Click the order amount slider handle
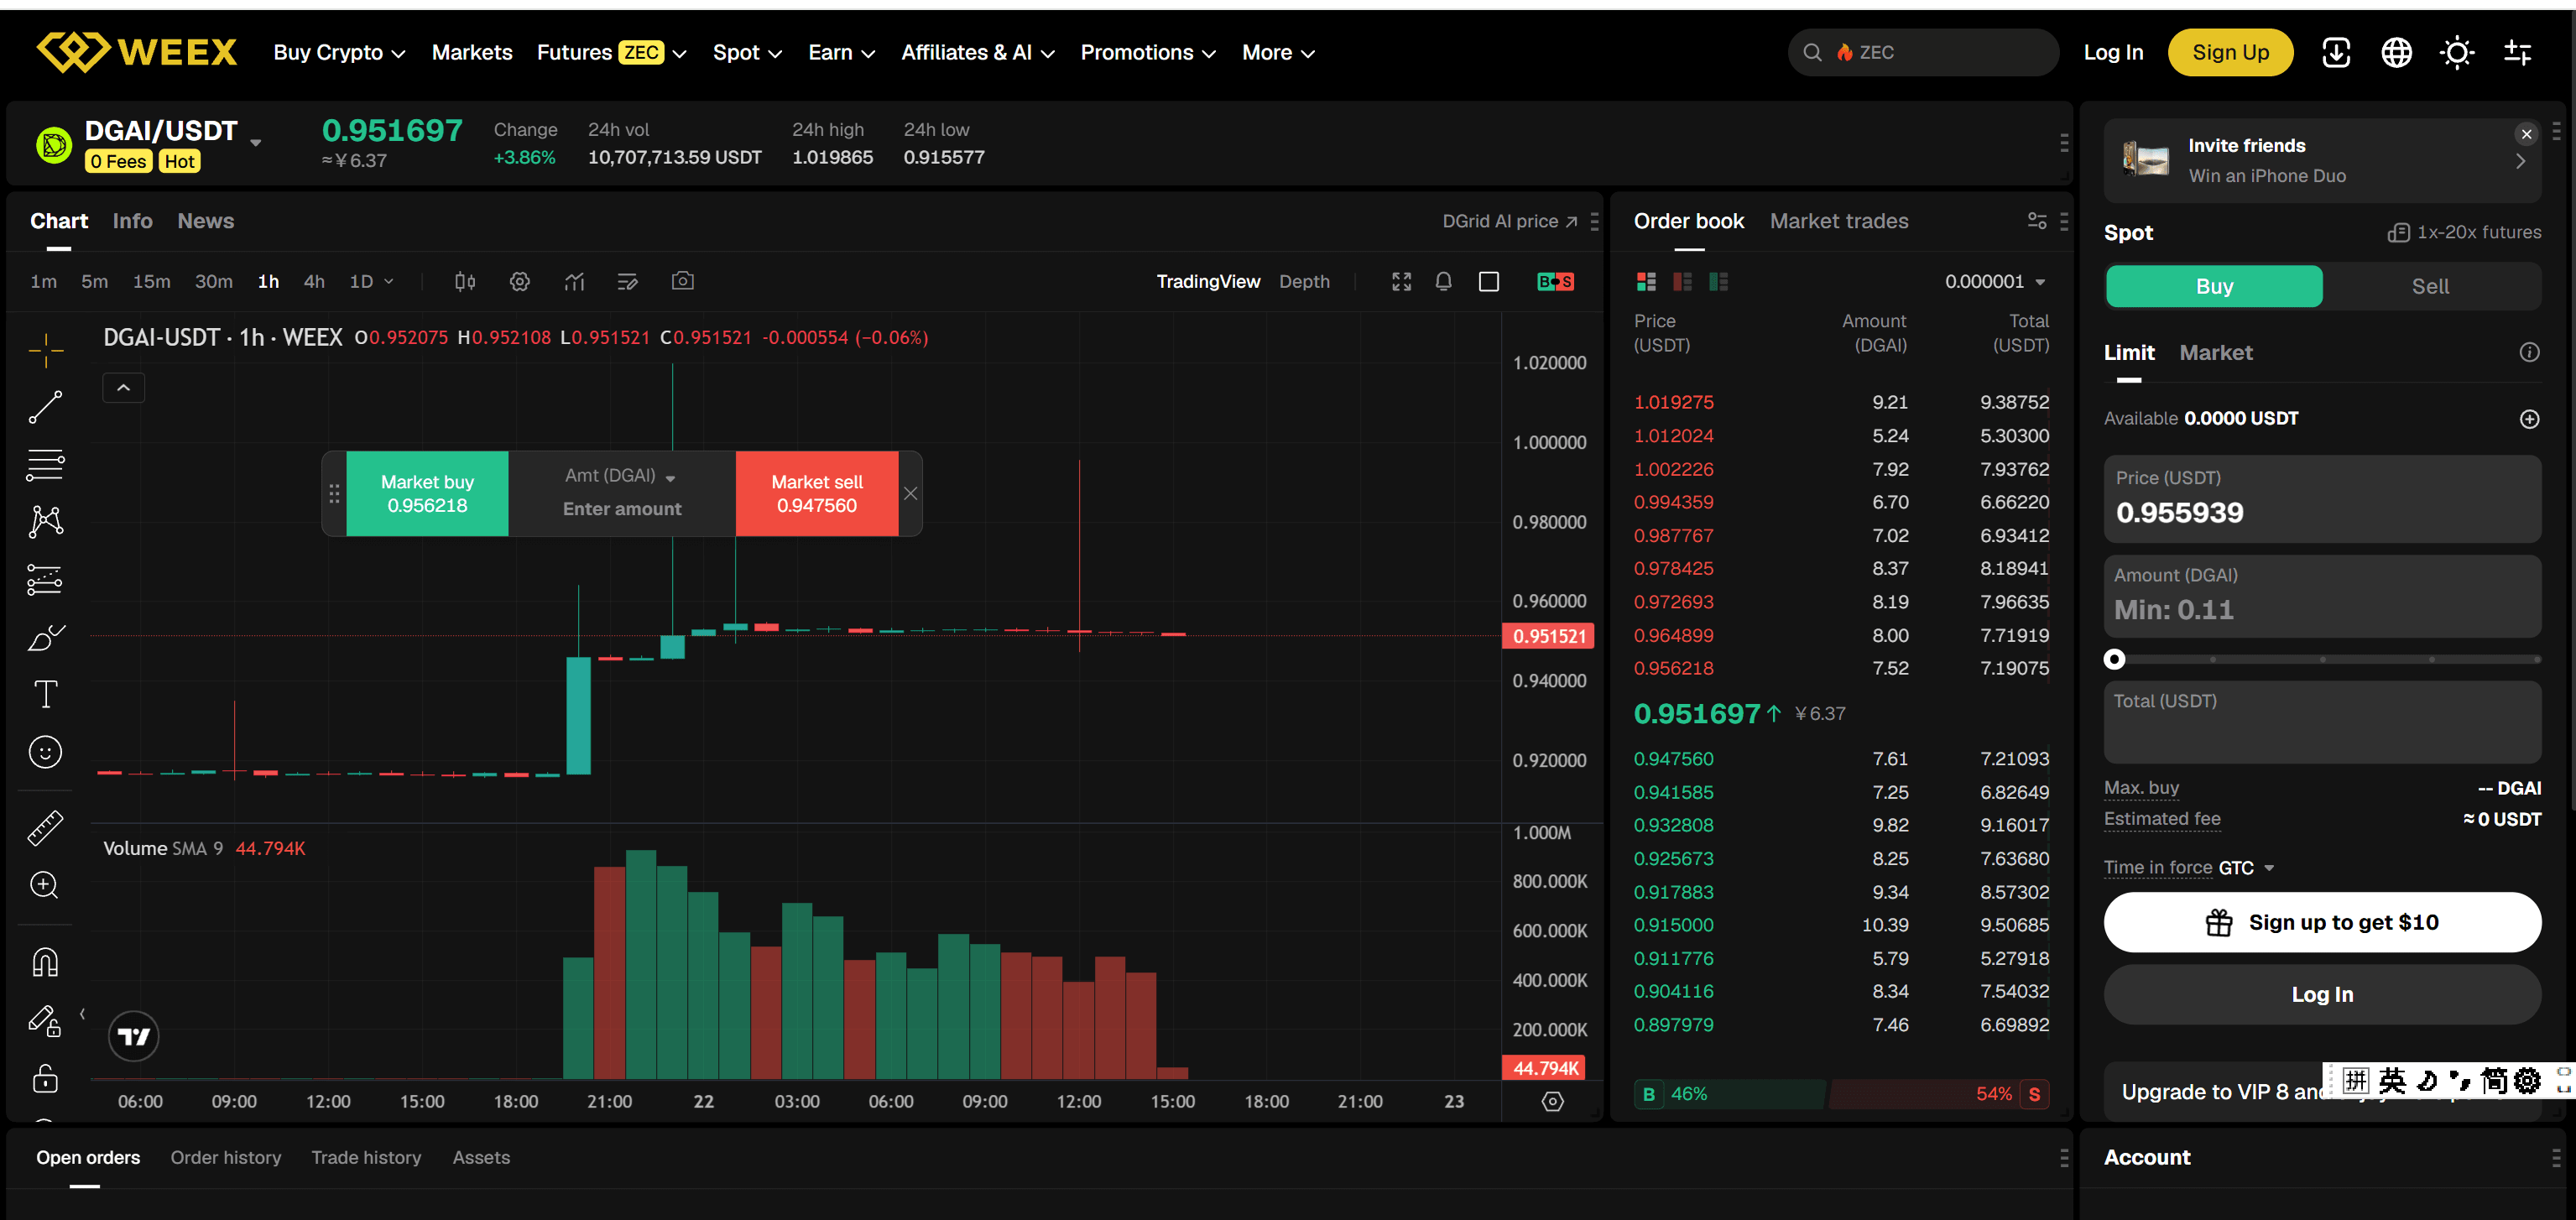This screenshot has height=1220, width=2576. tap(2114, 659)
